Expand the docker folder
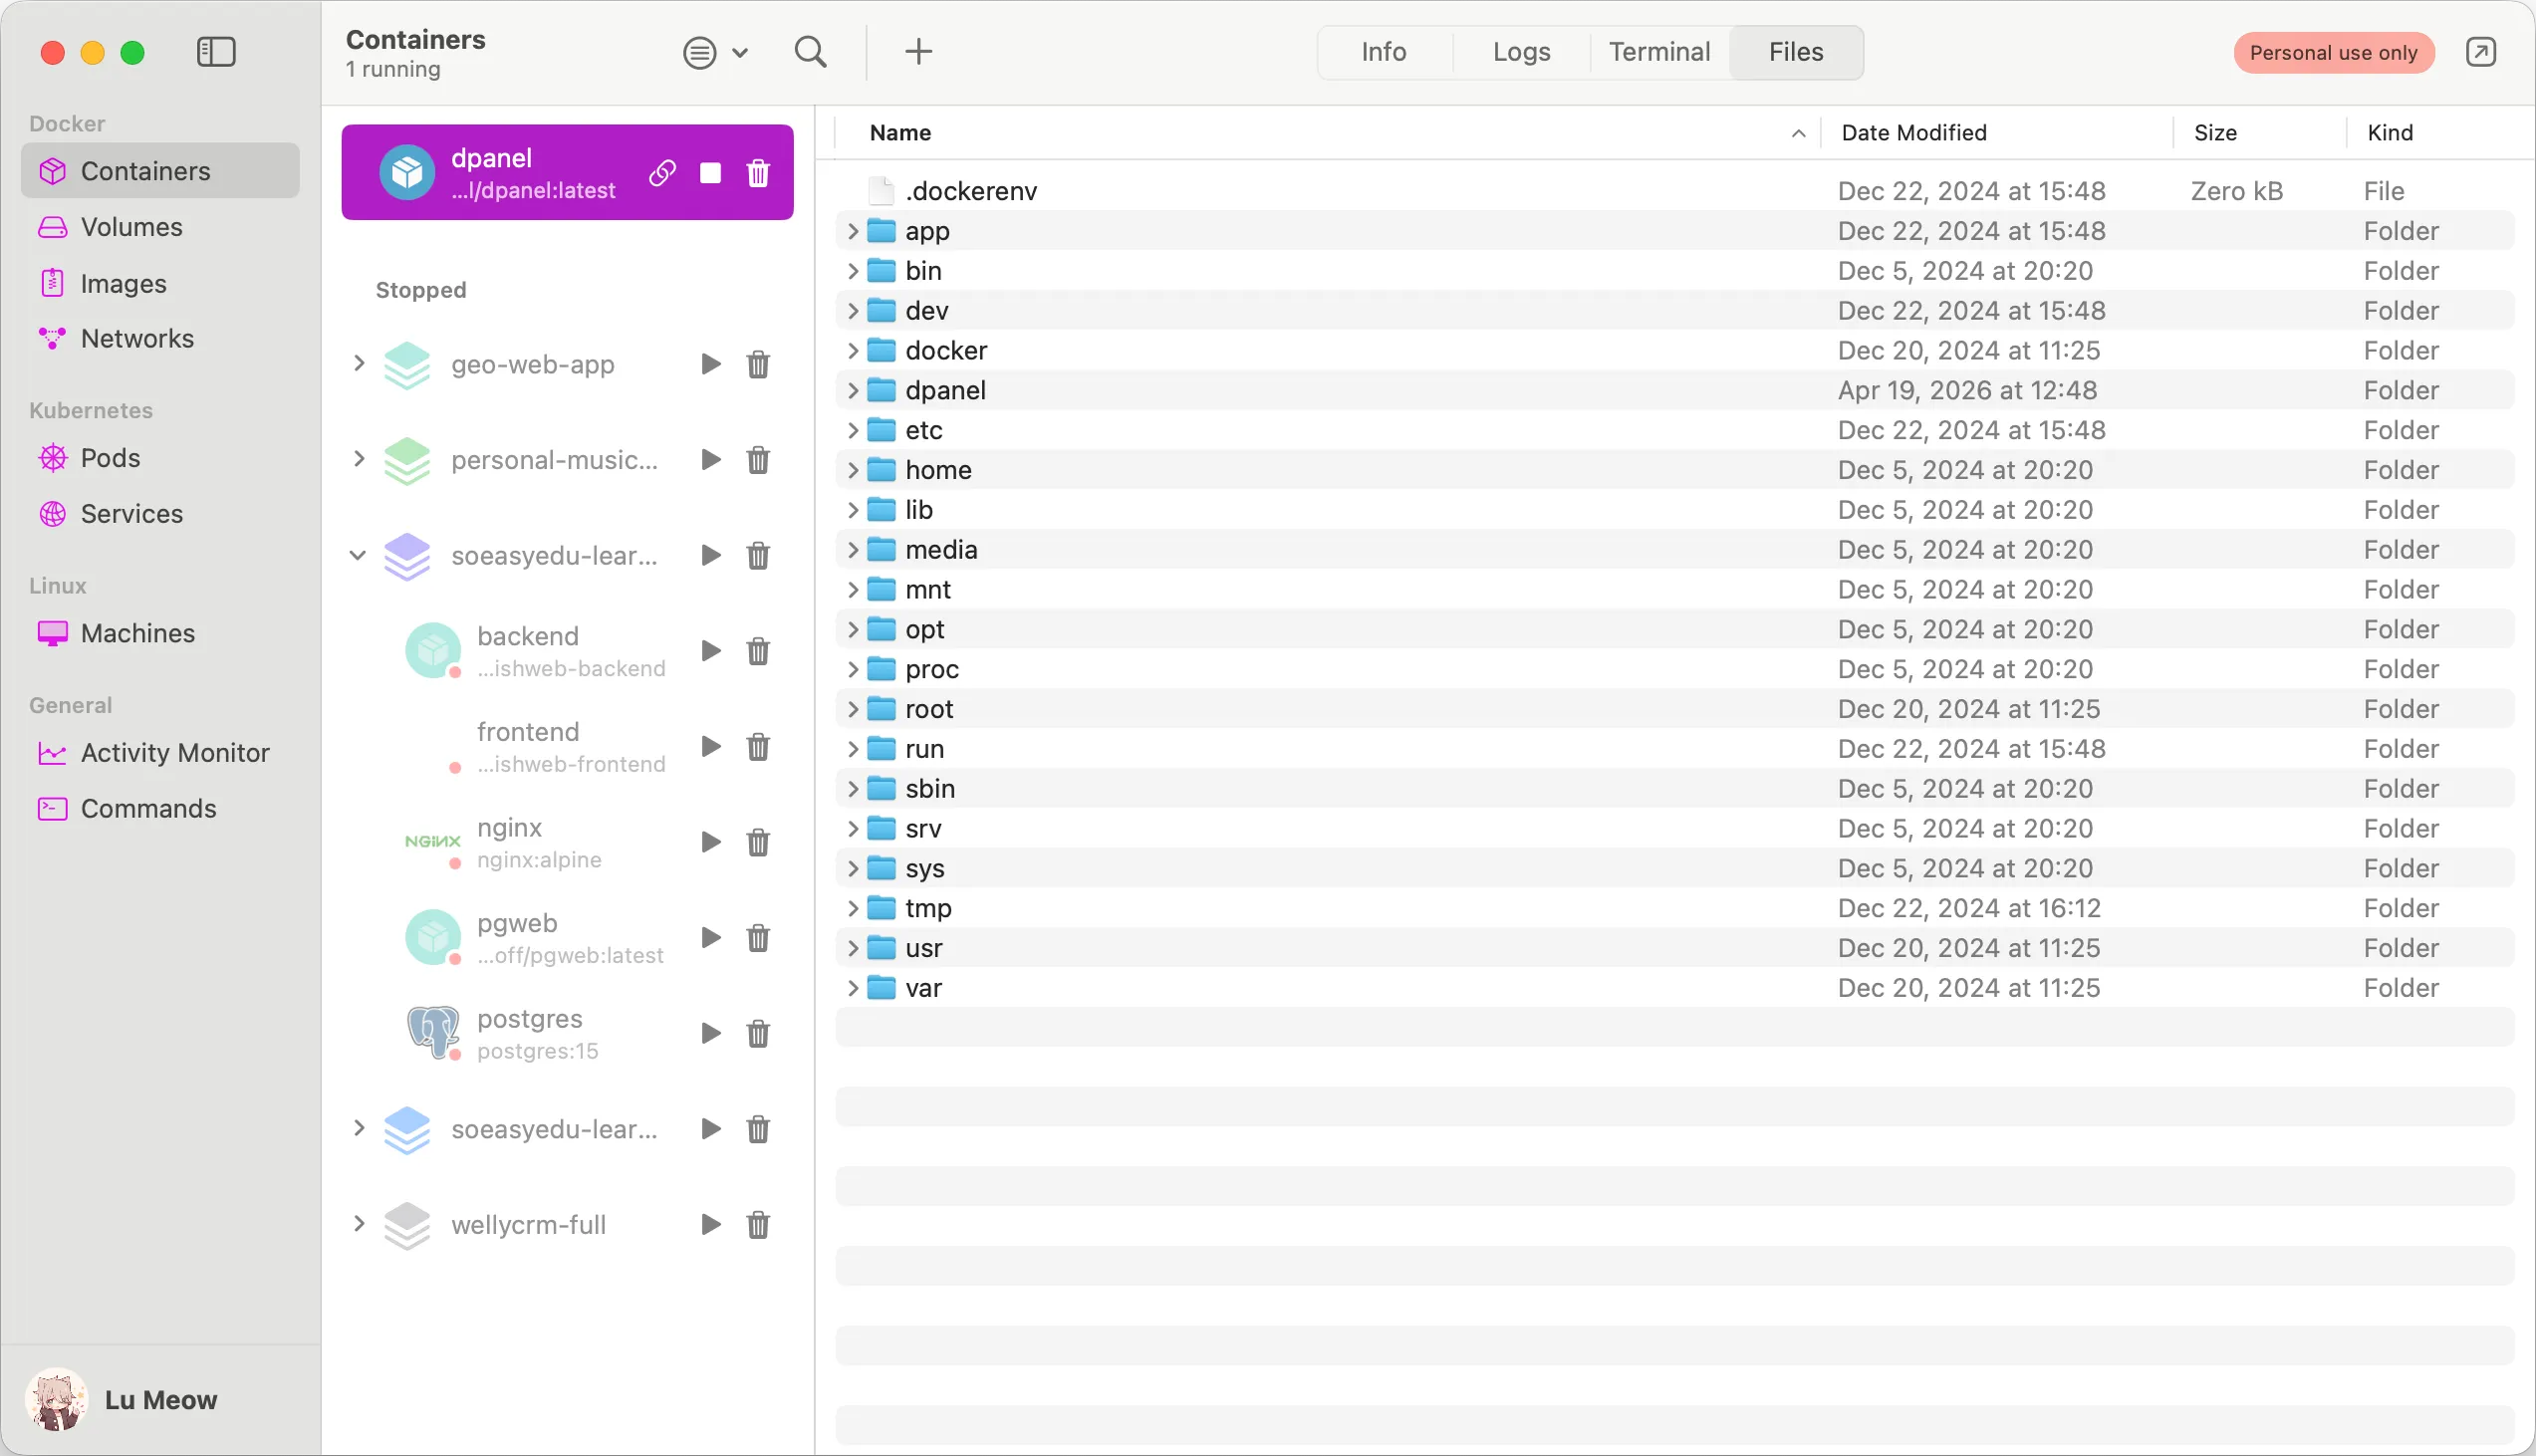 click(853, 351)
